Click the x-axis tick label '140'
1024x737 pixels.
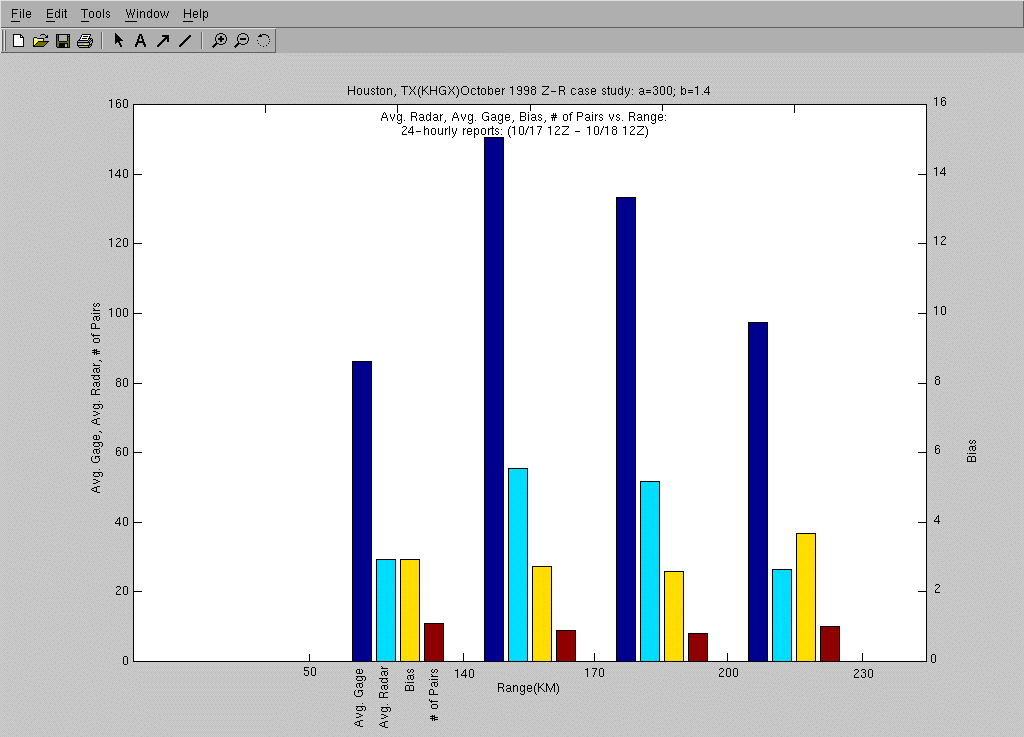(x=464, y=674)
